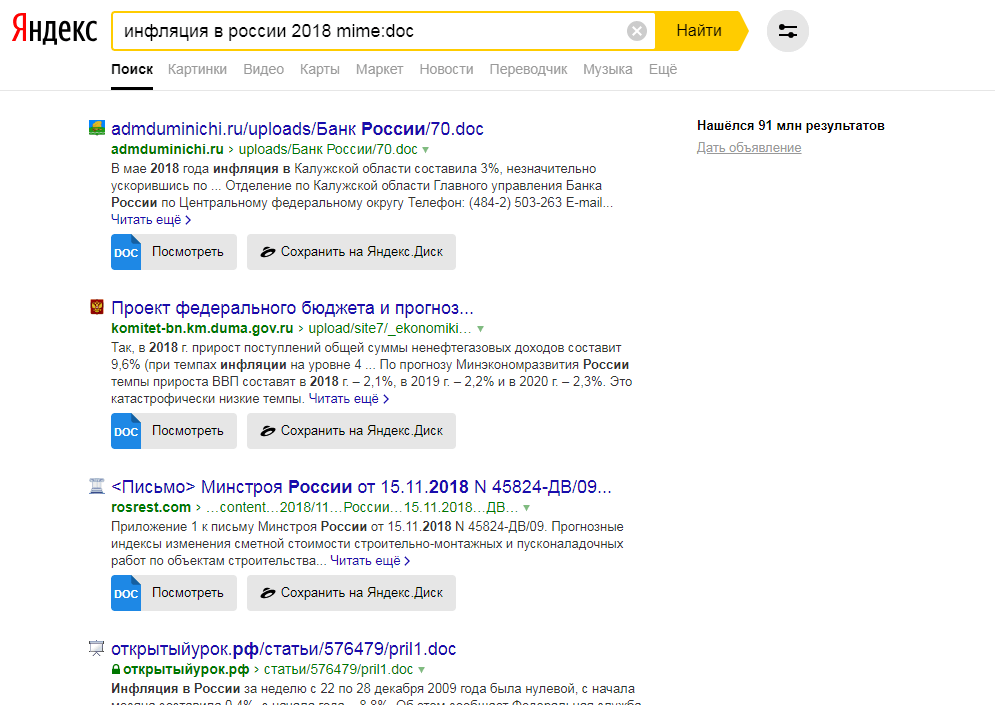Image resolution: width=995 pixels, height=705 pixels.
Task: Click the Яндекс.Диск icon in first save button
Action: point(268,252)
